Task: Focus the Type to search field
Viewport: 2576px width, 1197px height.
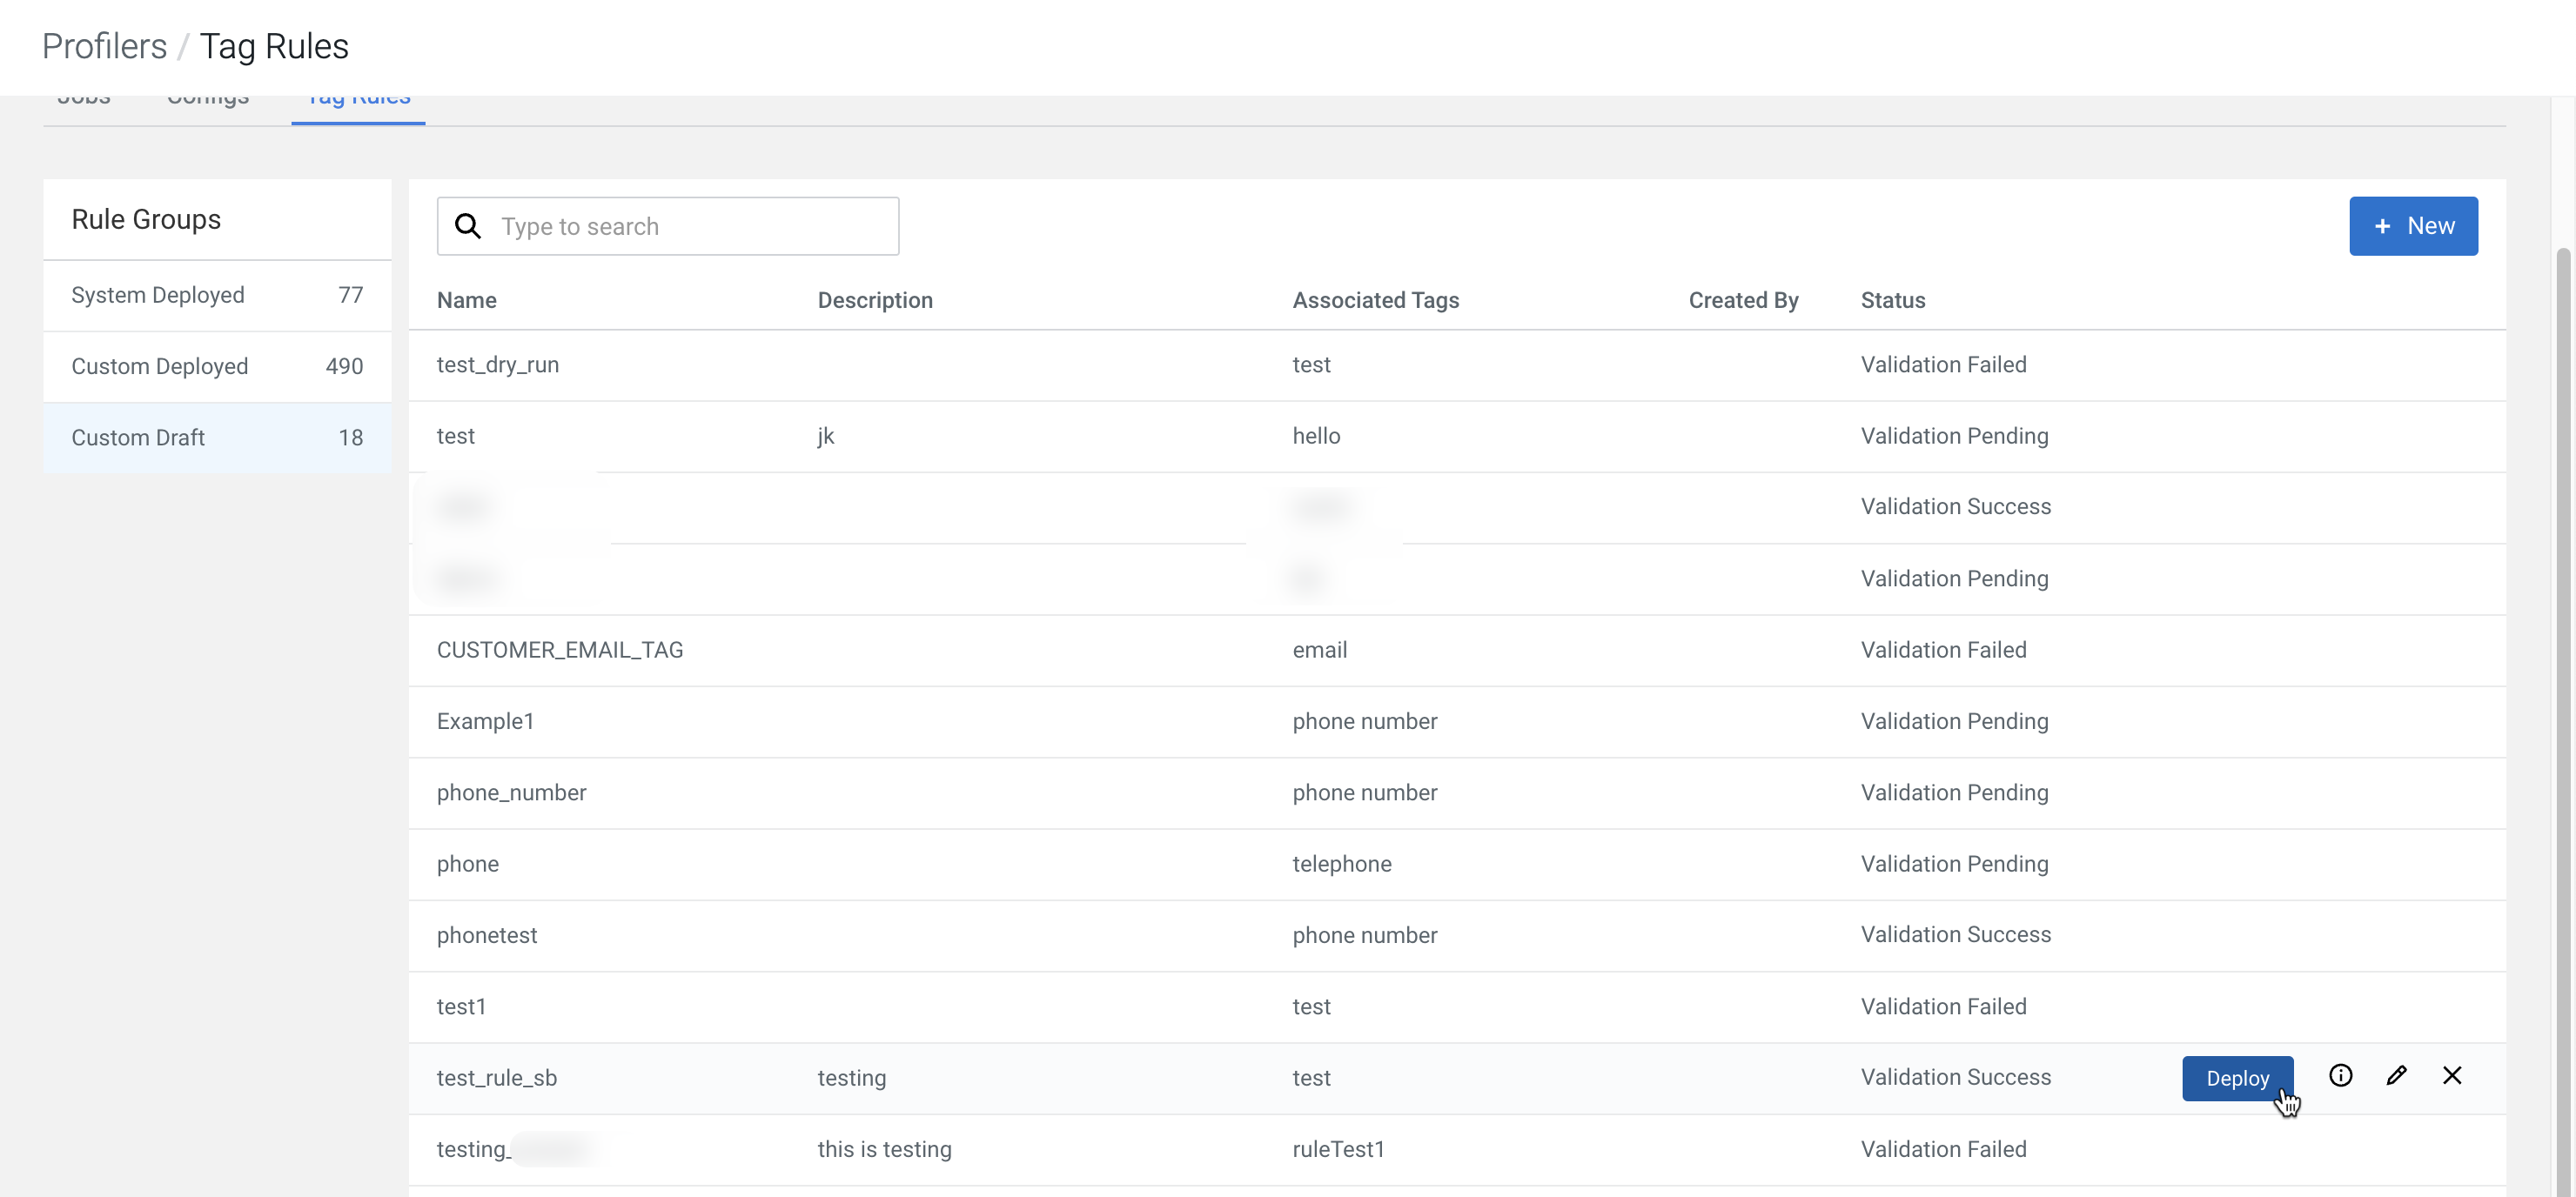Action: 690,226
